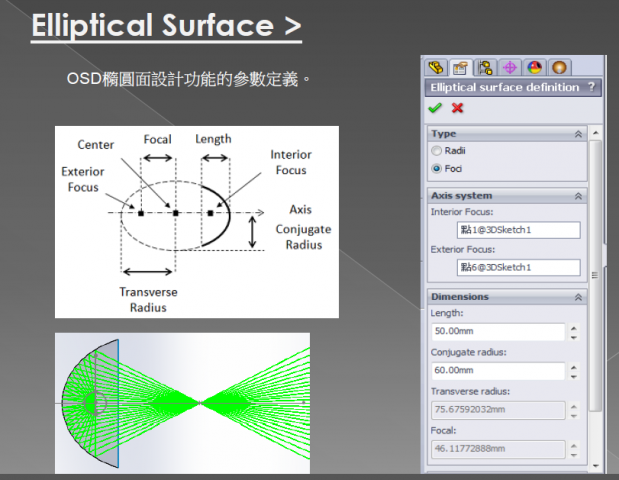Screen dimensions: 619x480
Task: Switch to the PropertyManager tab icon
Action: [x=461, y=68]
